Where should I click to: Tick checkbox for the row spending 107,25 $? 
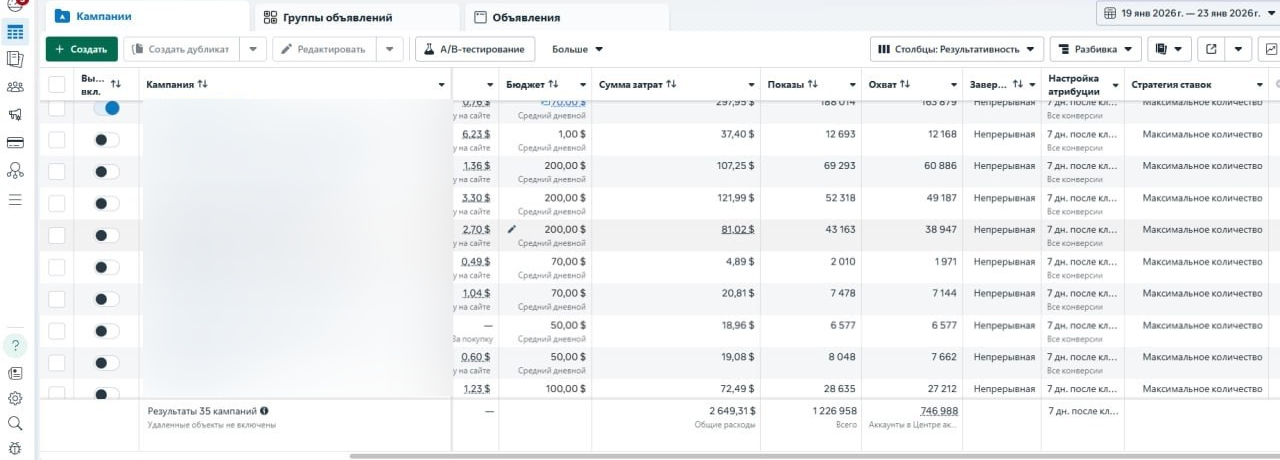[x=57, y=171]
